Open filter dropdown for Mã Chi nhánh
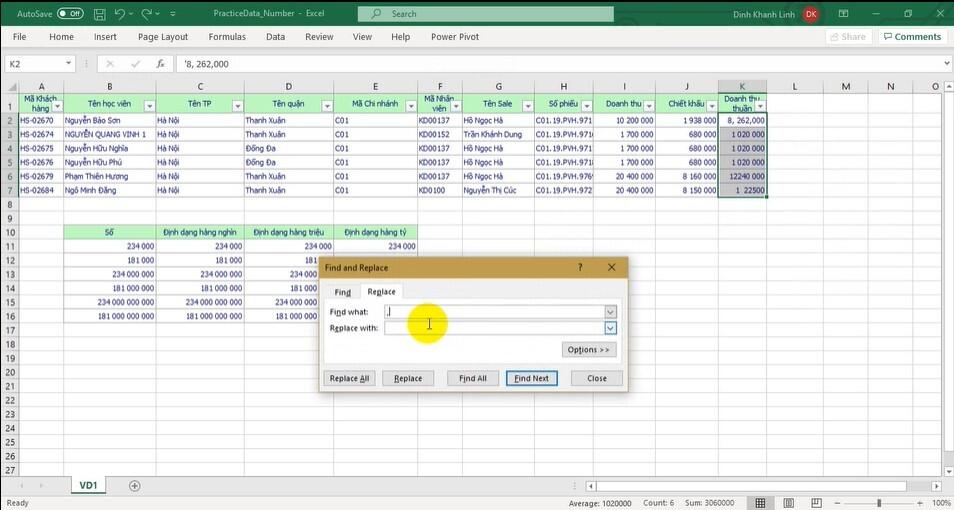Viewport: 954px width, 510px height. 411,106
